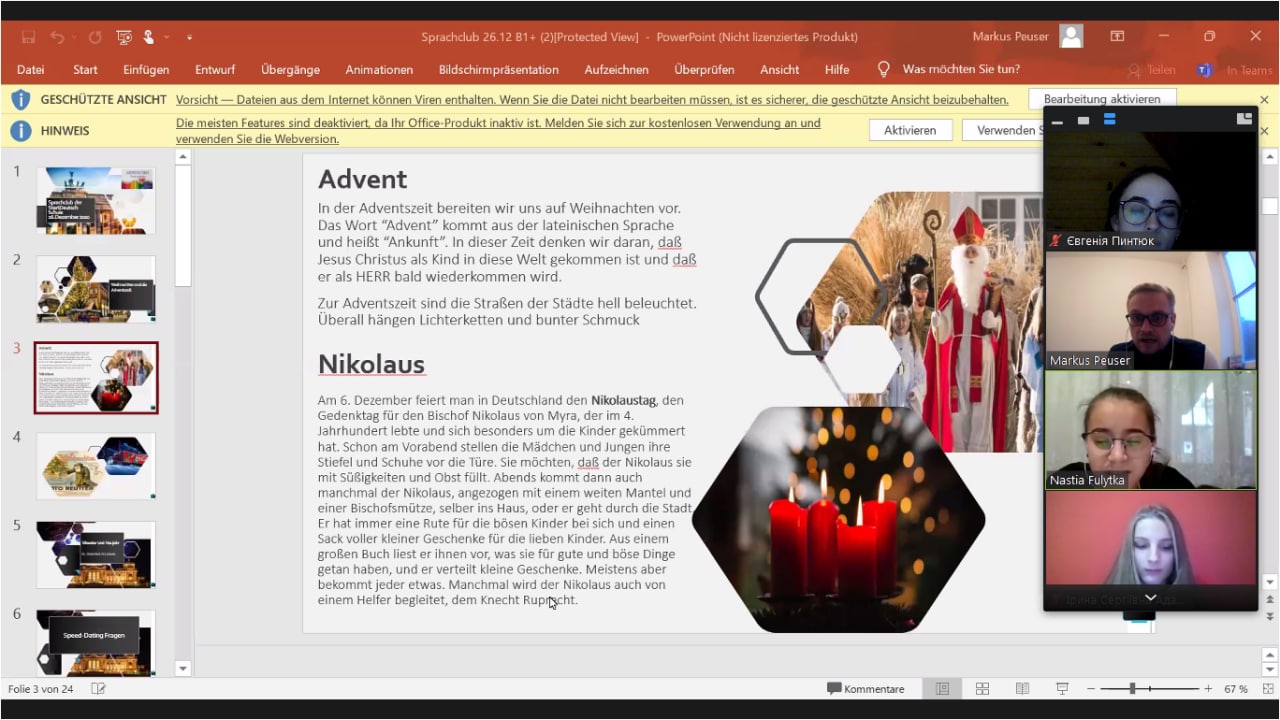Click Markus Peuser account avatar
Viewport: 1280px width, 720px height.
(x=1071, y=37)
